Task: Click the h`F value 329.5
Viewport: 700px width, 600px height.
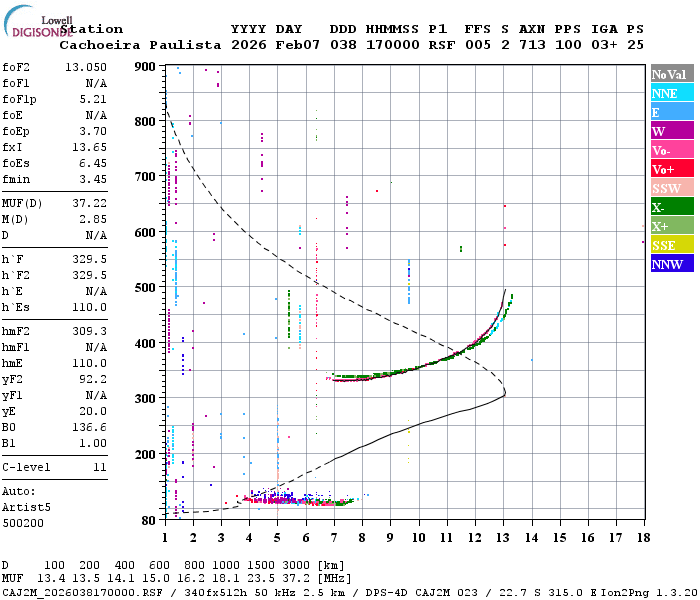Action: 89,259
